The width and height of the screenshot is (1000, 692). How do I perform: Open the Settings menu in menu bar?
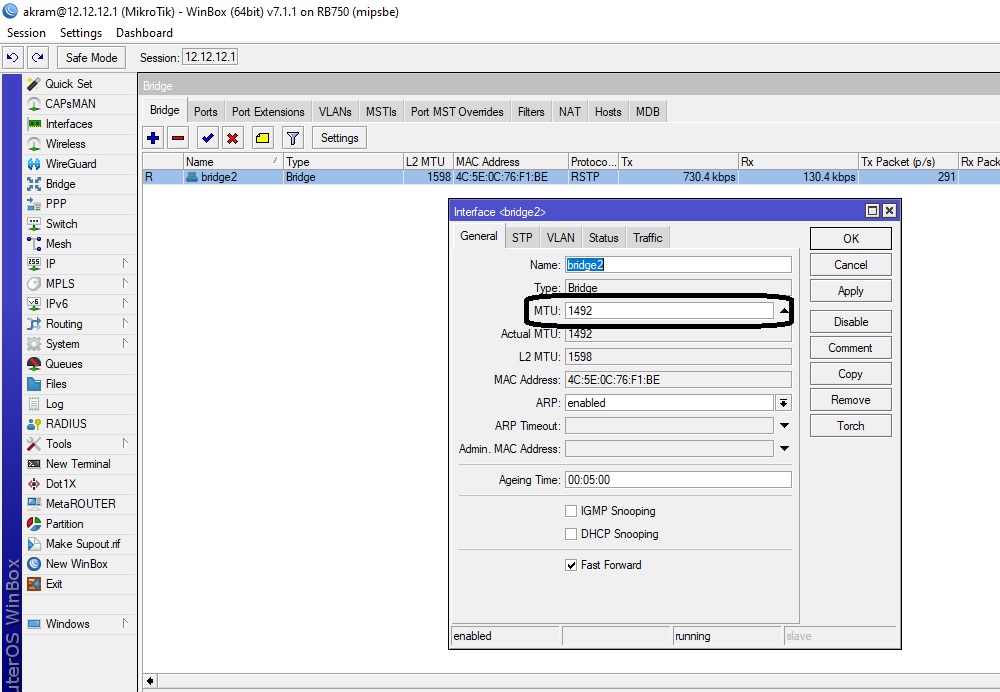point(81,33)
